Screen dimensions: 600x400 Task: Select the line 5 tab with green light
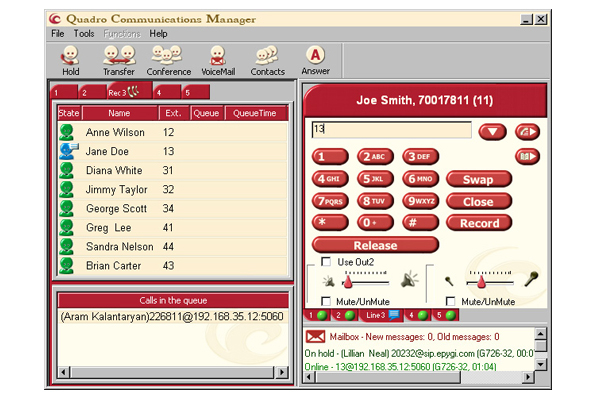[445, 315]
